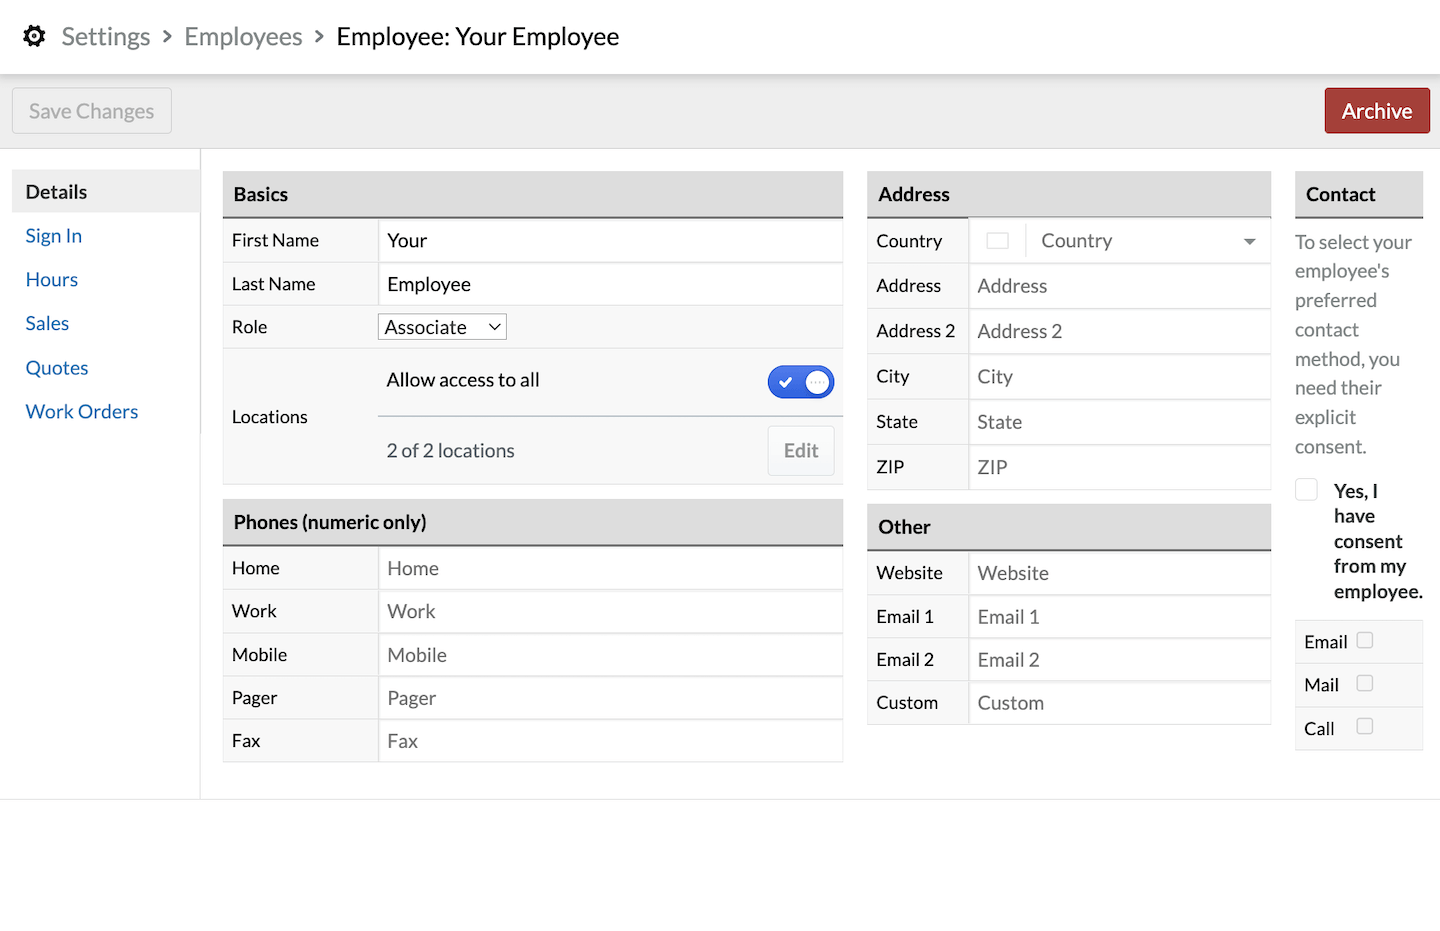Switch to the Hours tab

pos(52,280)
